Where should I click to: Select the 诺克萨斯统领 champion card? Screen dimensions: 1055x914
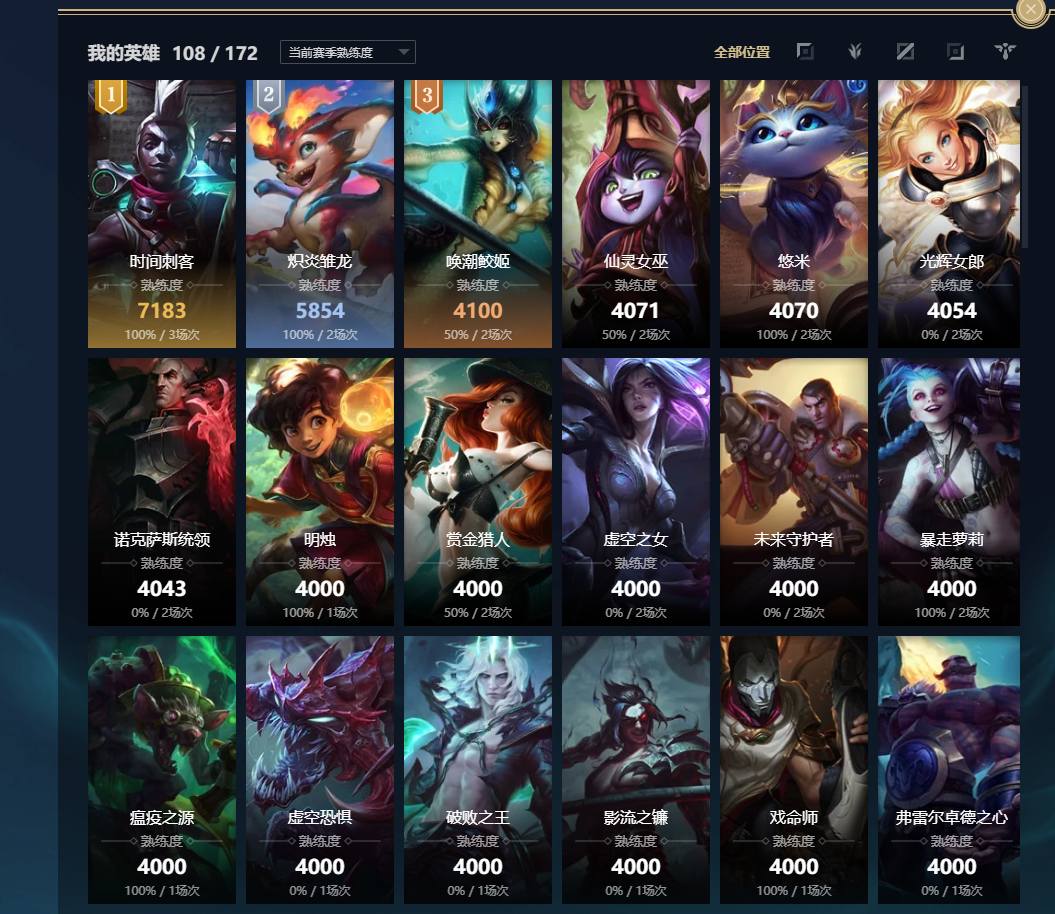[161, 492]
